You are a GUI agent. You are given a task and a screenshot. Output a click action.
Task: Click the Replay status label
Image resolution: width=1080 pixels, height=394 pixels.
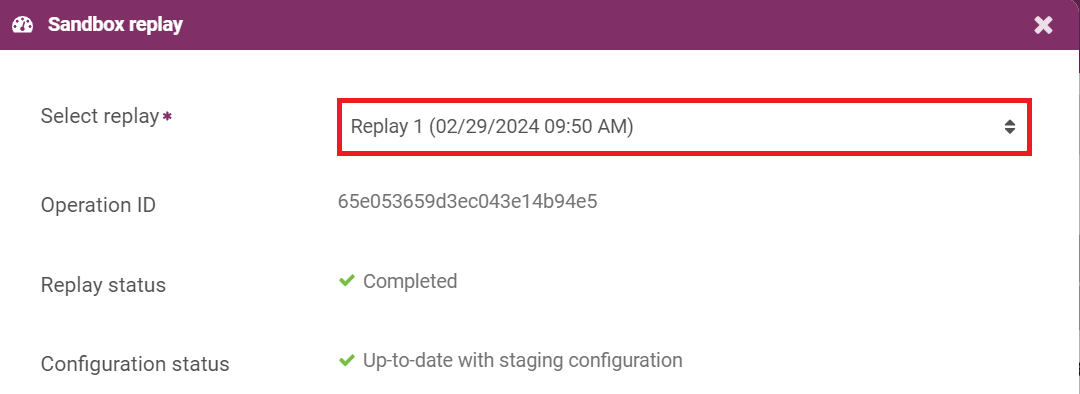point(103,284)
